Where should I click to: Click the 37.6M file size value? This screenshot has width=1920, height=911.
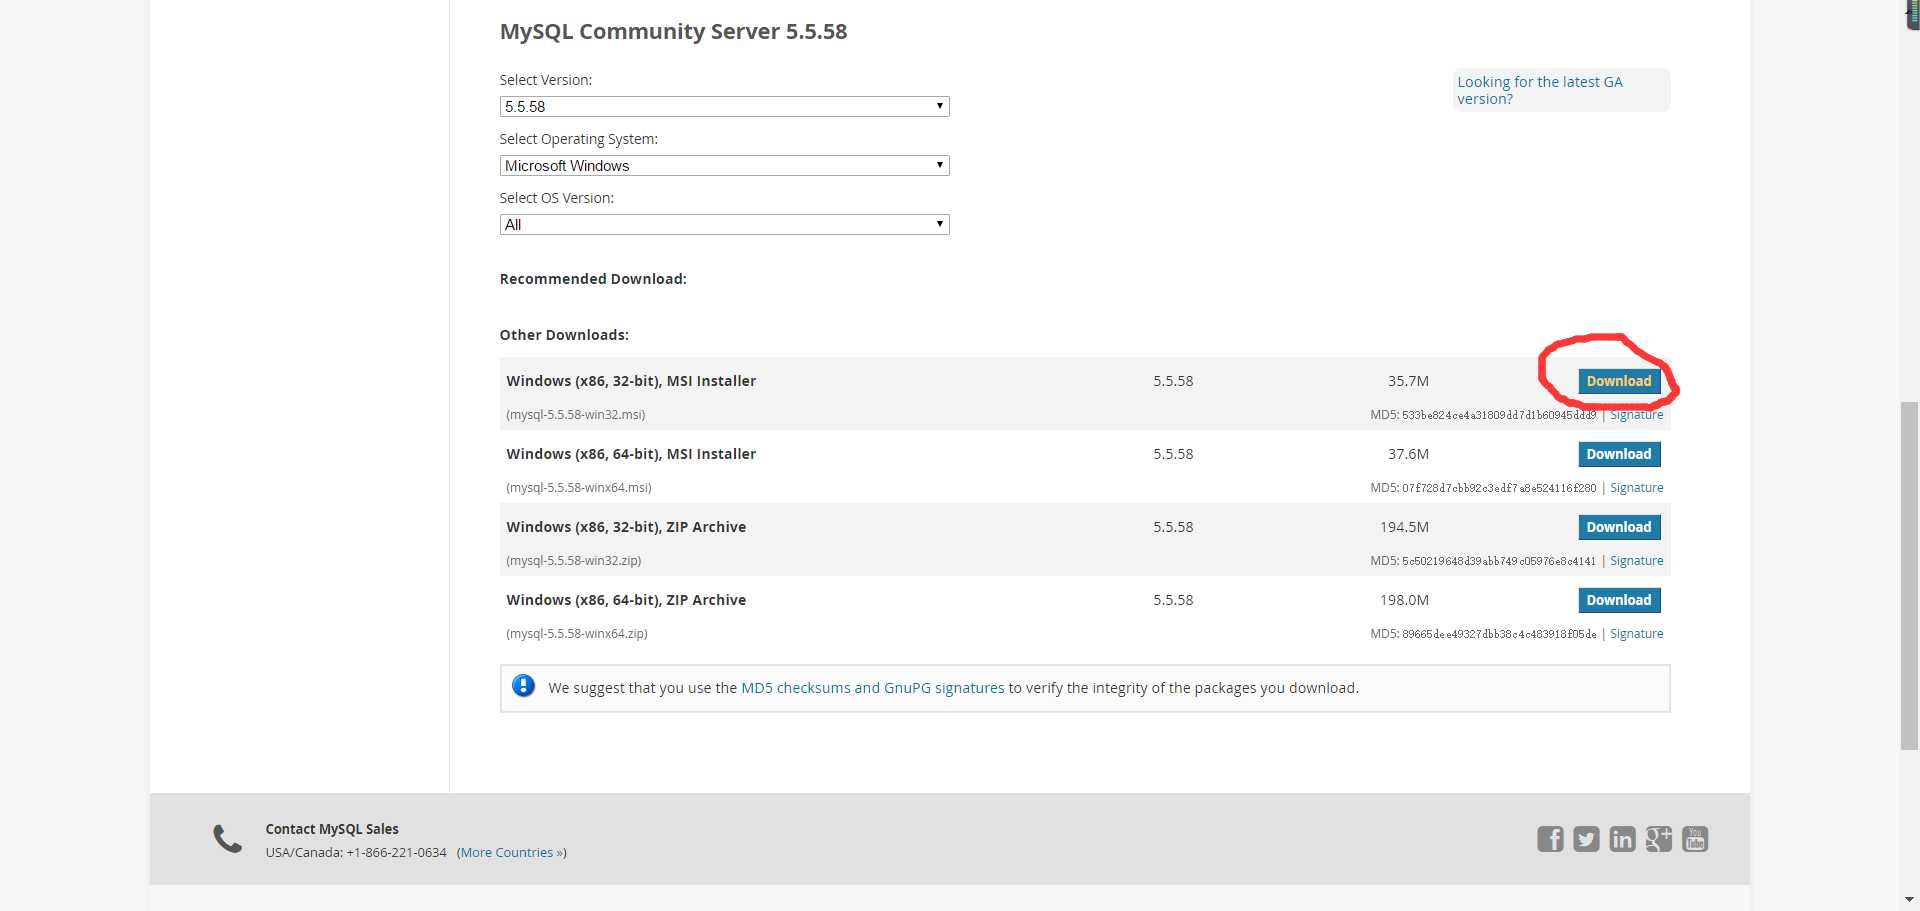point(1408,454)
